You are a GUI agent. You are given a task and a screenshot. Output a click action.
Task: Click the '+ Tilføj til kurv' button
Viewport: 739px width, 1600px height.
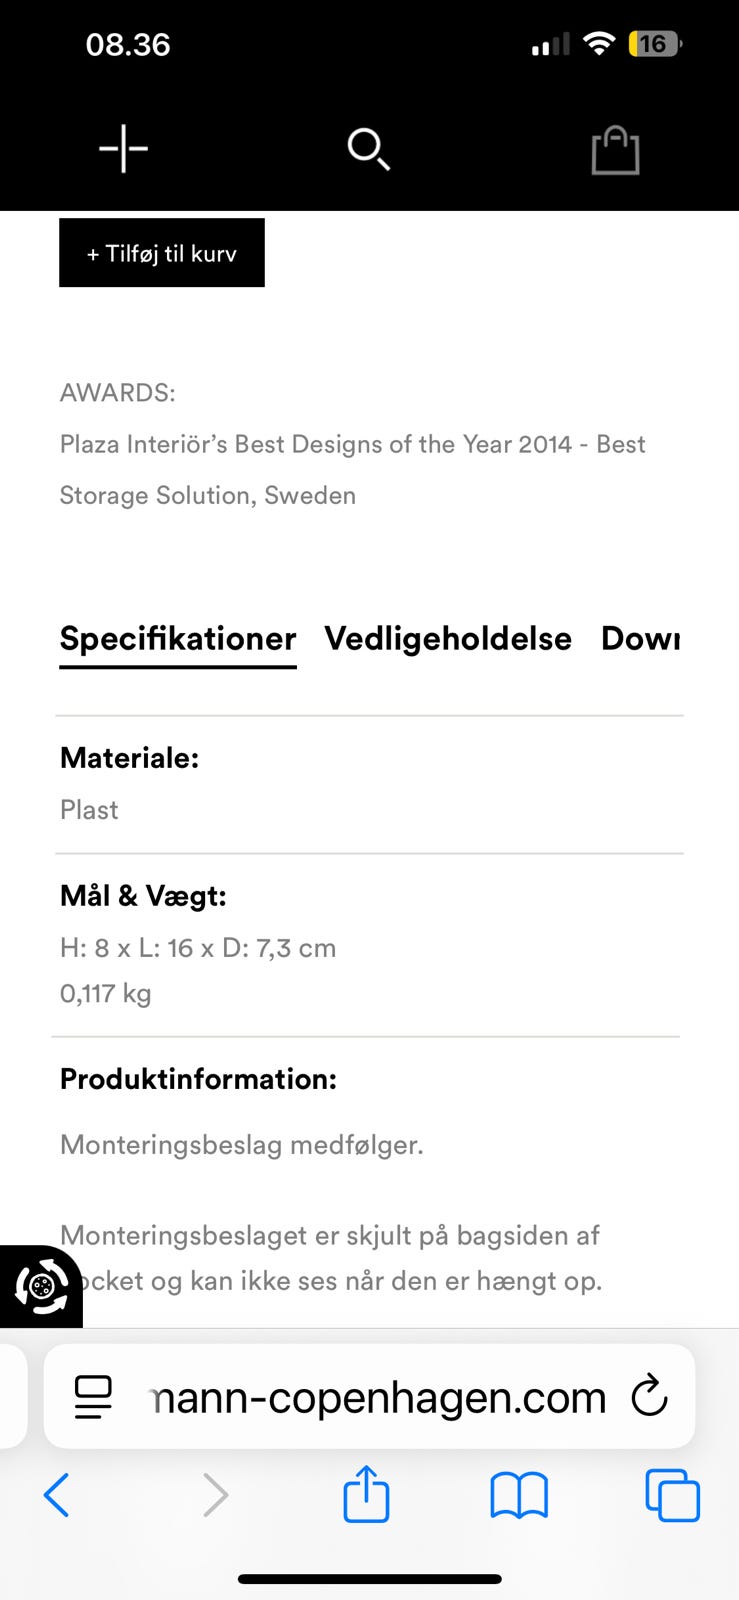pyautogui.click(x=162, y=253)
